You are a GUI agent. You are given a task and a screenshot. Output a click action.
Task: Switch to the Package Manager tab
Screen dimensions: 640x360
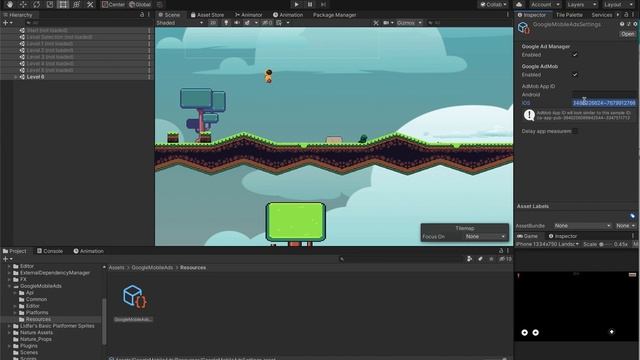334,15
